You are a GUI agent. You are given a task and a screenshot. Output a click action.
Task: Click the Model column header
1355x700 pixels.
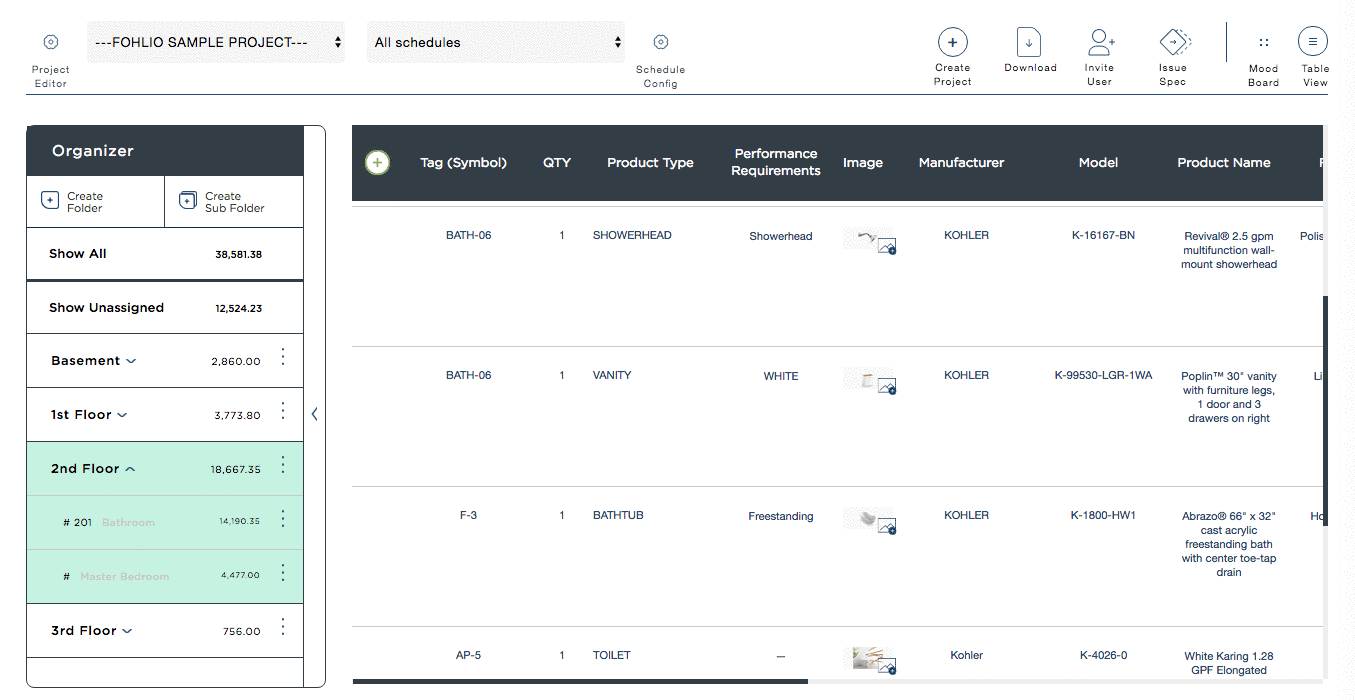point(1098,163)
